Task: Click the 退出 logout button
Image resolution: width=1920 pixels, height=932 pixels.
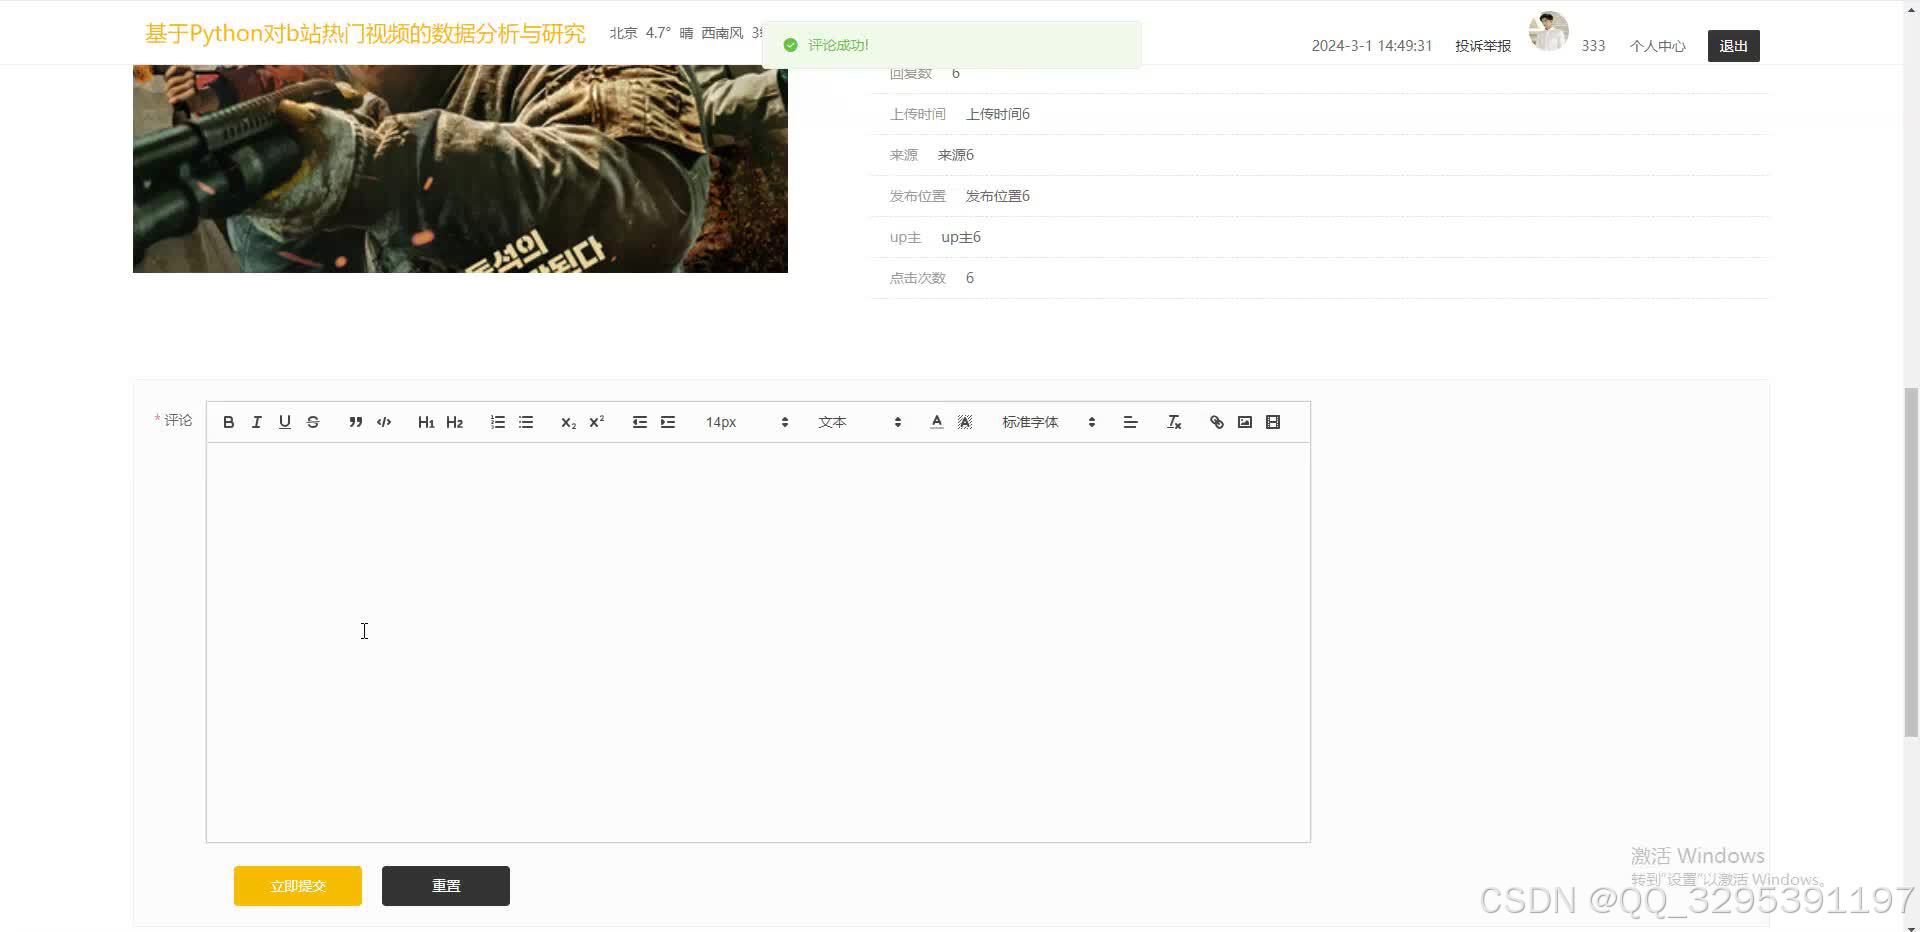Action: (1733, 46)
